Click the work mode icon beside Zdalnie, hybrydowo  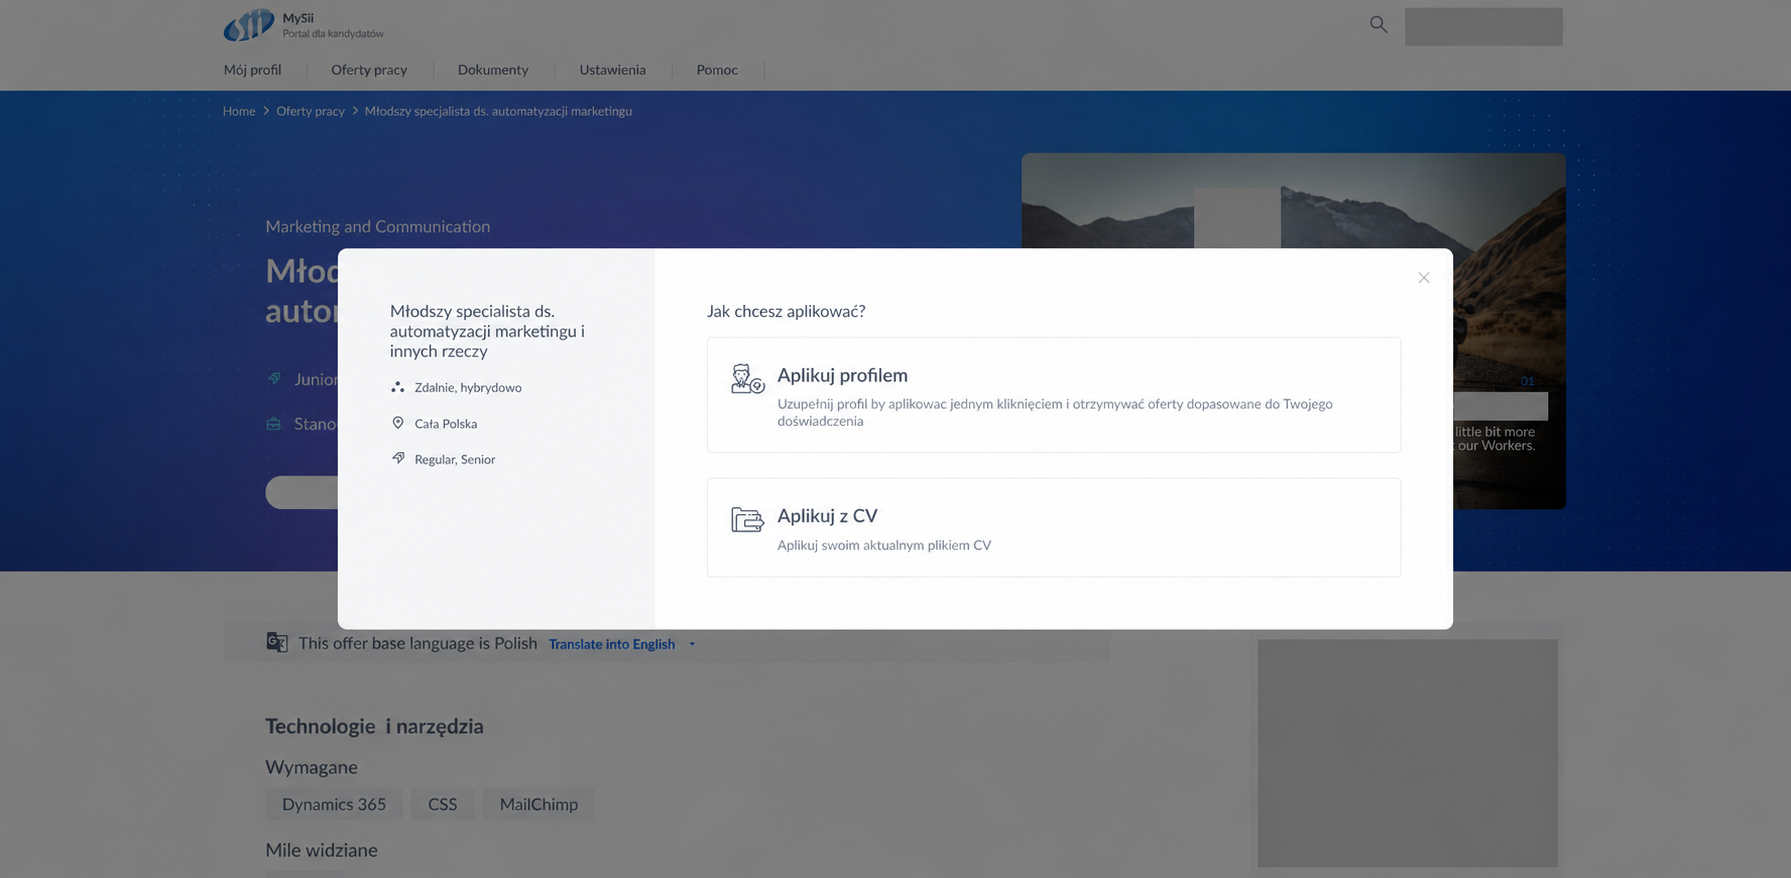coord(397,387)
